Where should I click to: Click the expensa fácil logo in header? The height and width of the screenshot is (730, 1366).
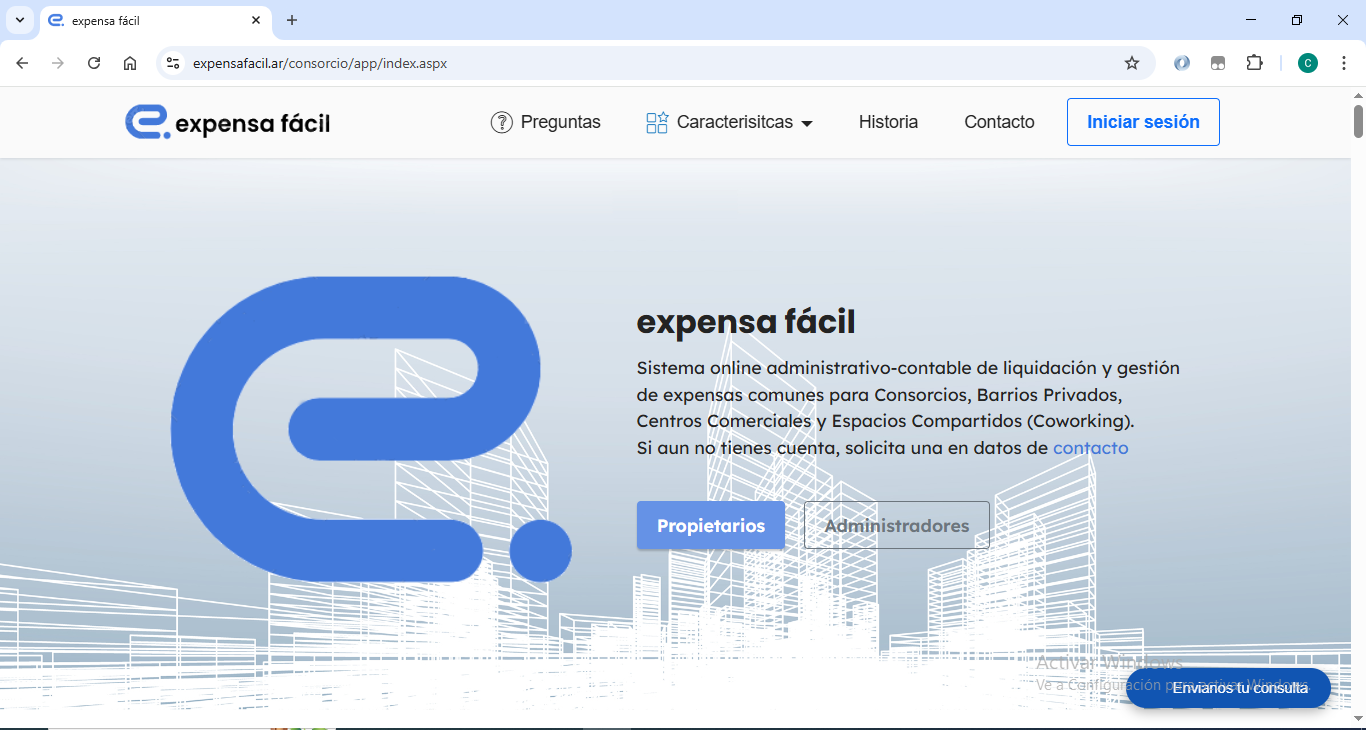(227, 122)
